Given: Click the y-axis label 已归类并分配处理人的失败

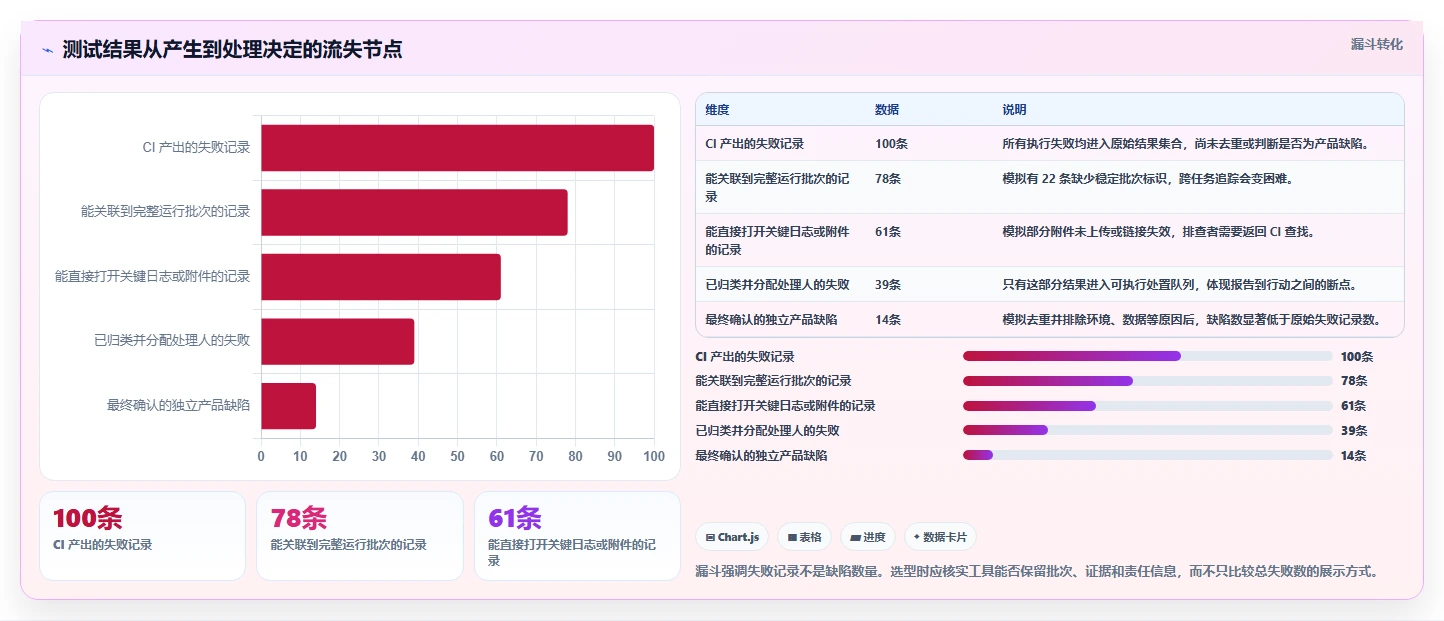Looking at the screenshot, I should [172, 341].
